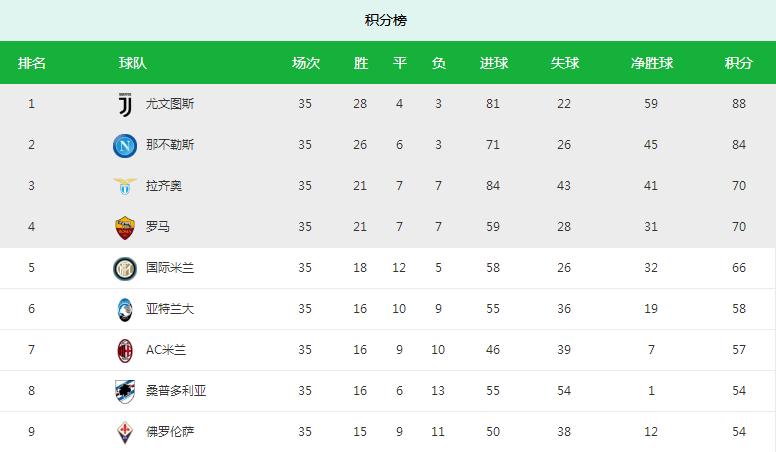
Task: Click the Juventus club logo
Action: 125,104
